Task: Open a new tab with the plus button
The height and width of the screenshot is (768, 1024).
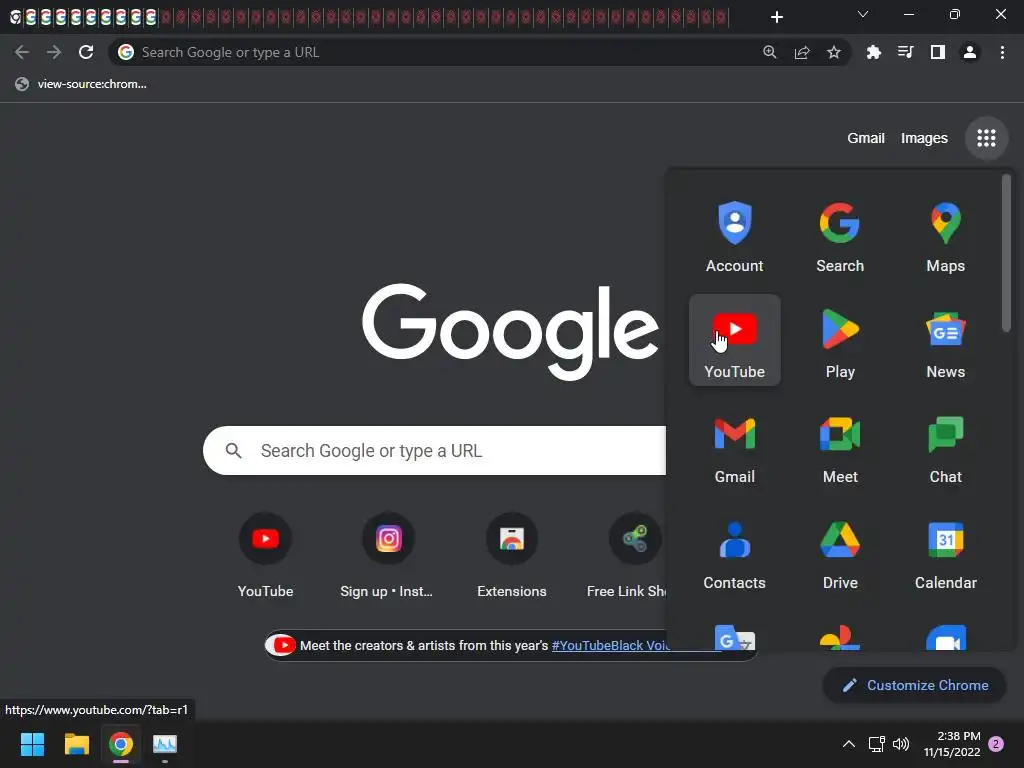Action: pos(776,17)
